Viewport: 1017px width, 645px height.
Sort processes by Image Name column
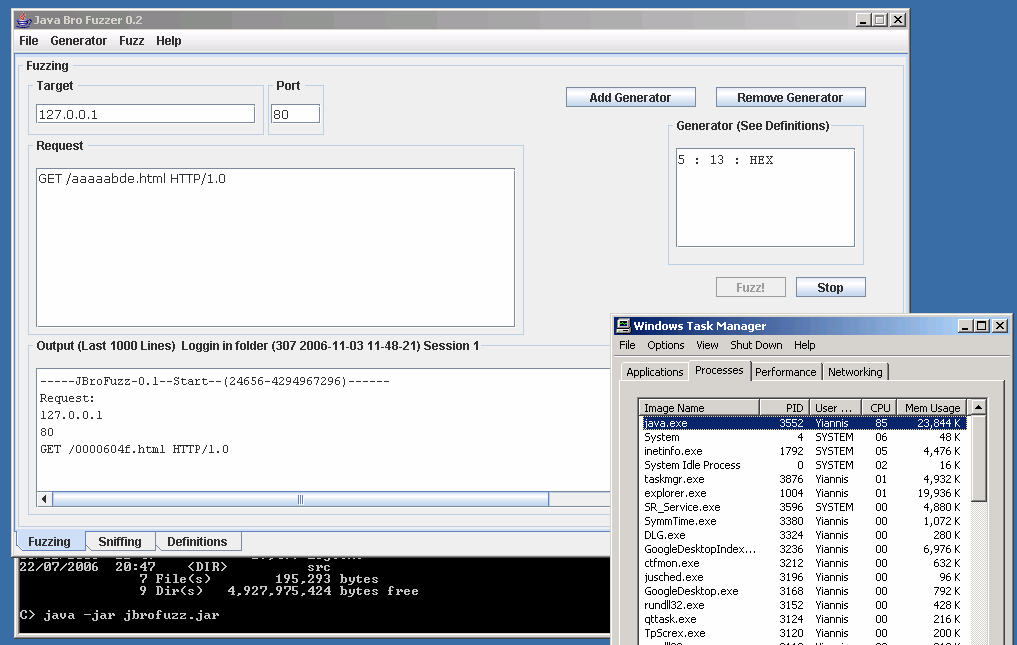pyautogui.click(x=698, y=408)
